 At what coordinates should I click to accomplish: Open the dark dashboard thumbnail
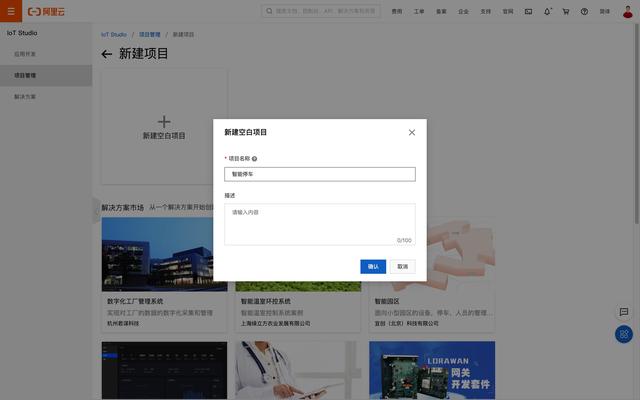coord(164,370)
